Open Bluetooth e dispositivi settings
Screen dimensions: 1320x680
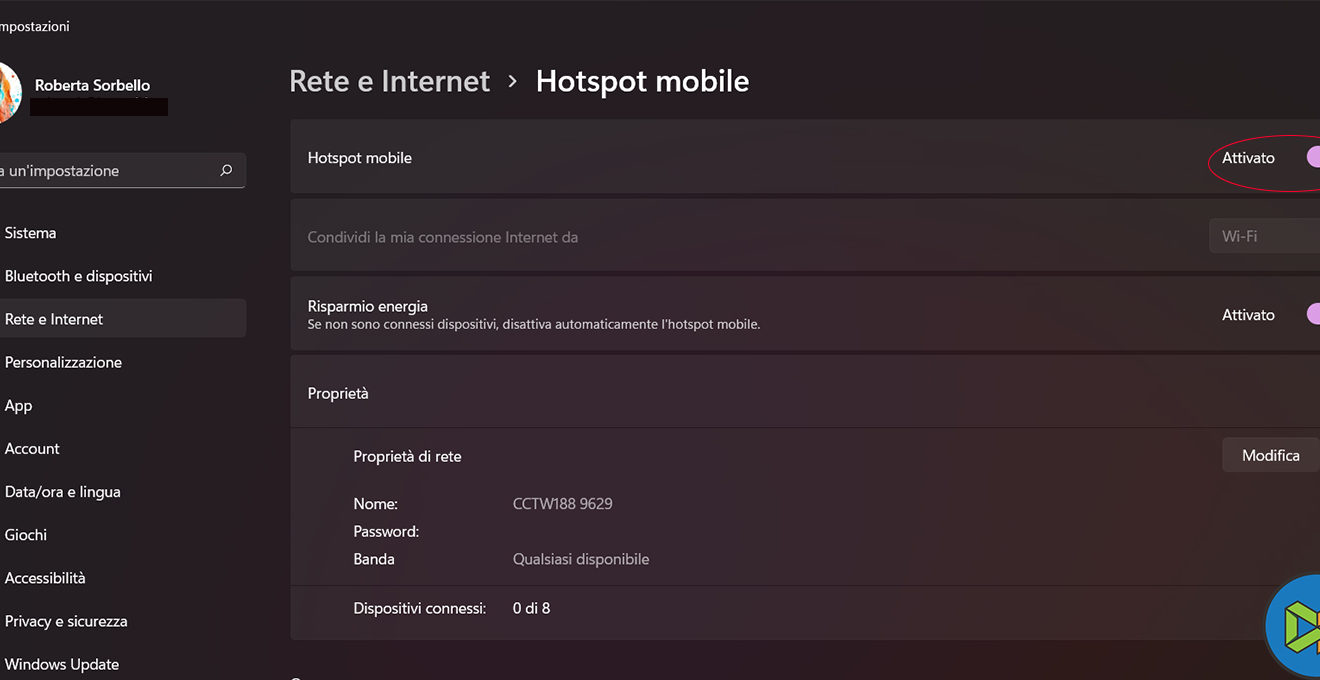click(x=78, y=276)
